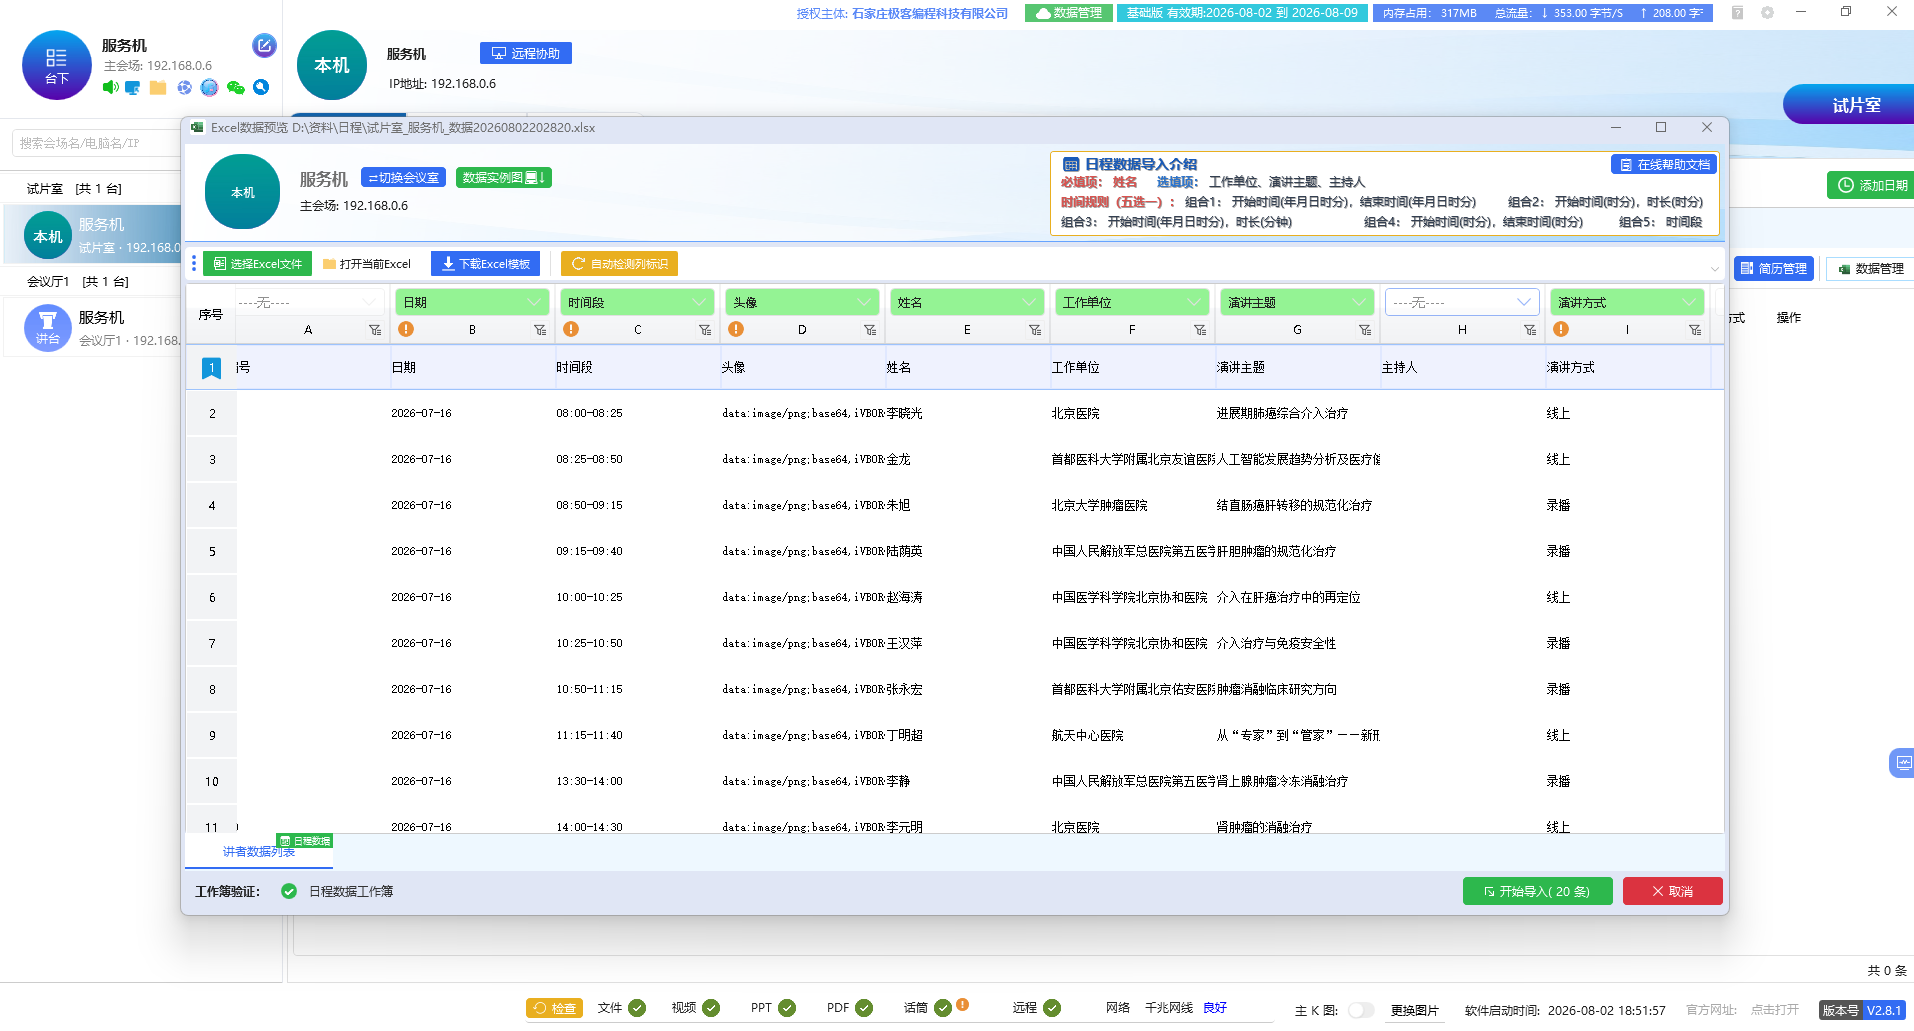Open 简历管理 in the main window

tap(1774, 268)
